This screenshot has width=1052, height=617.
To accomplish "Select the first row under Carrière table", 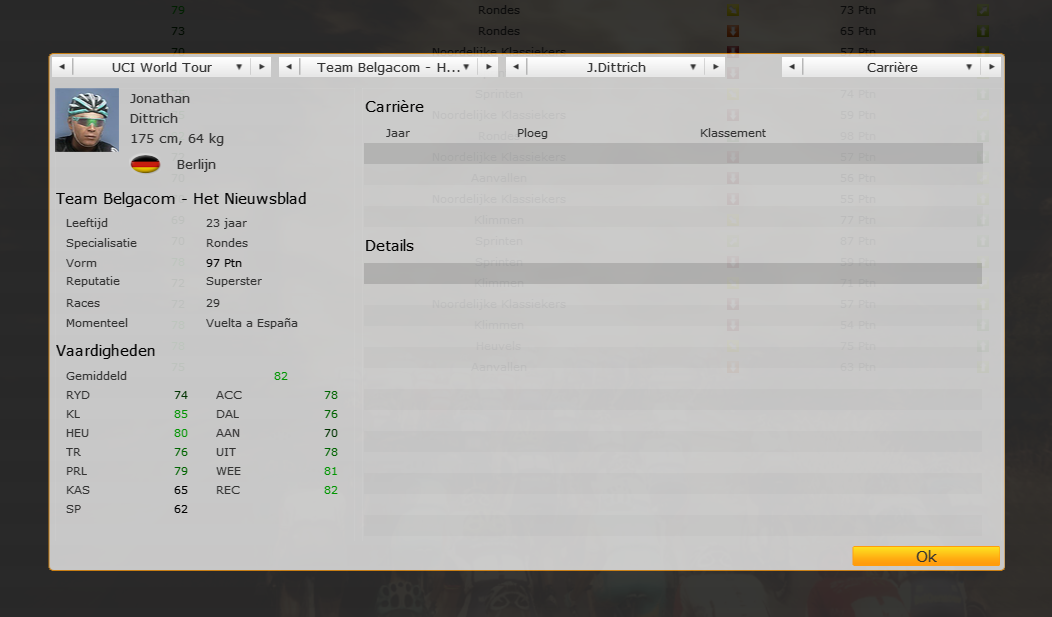I will tap(672, 153).
